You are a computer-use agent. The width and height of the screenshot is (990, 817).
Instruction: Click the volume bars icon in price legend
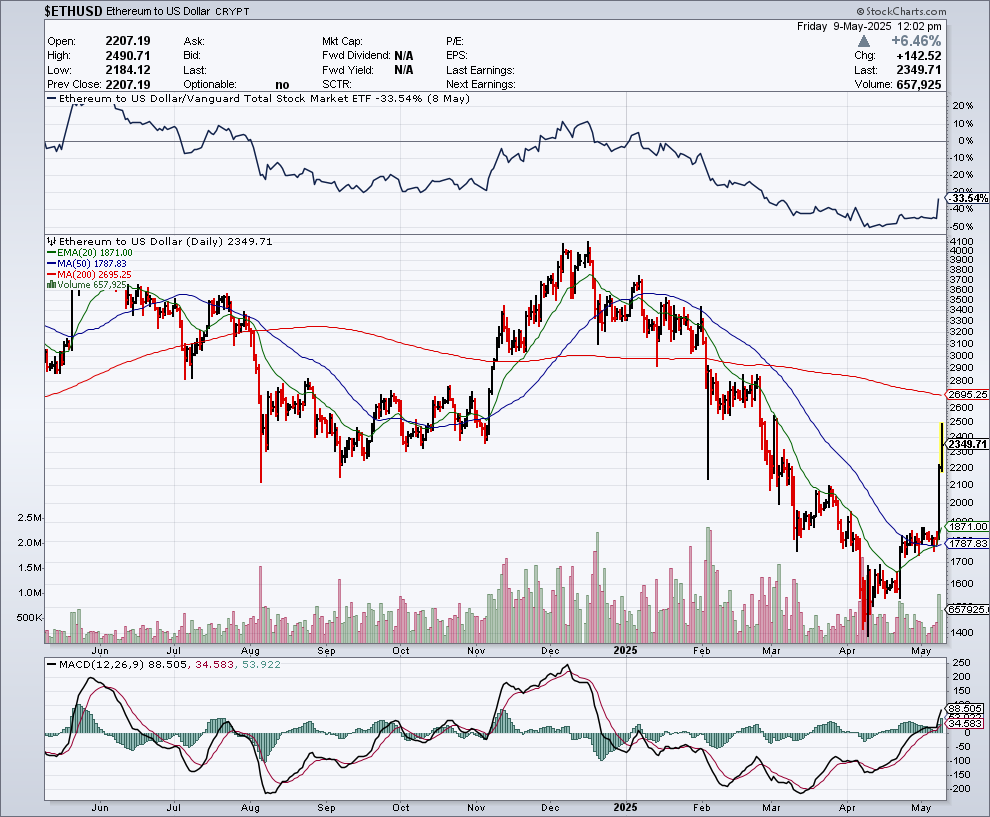click(x=52, y=285)
